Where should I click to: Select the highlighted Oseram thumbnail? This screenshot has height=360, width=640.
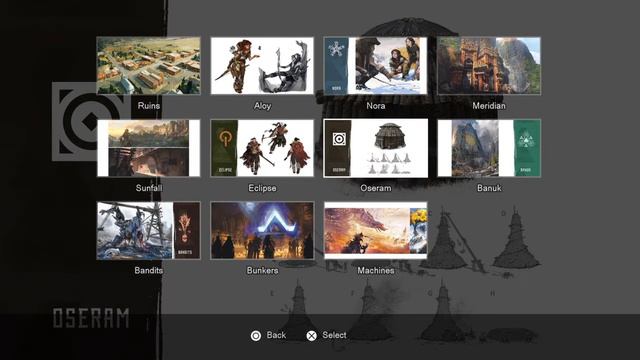click(x=376, y=148)
